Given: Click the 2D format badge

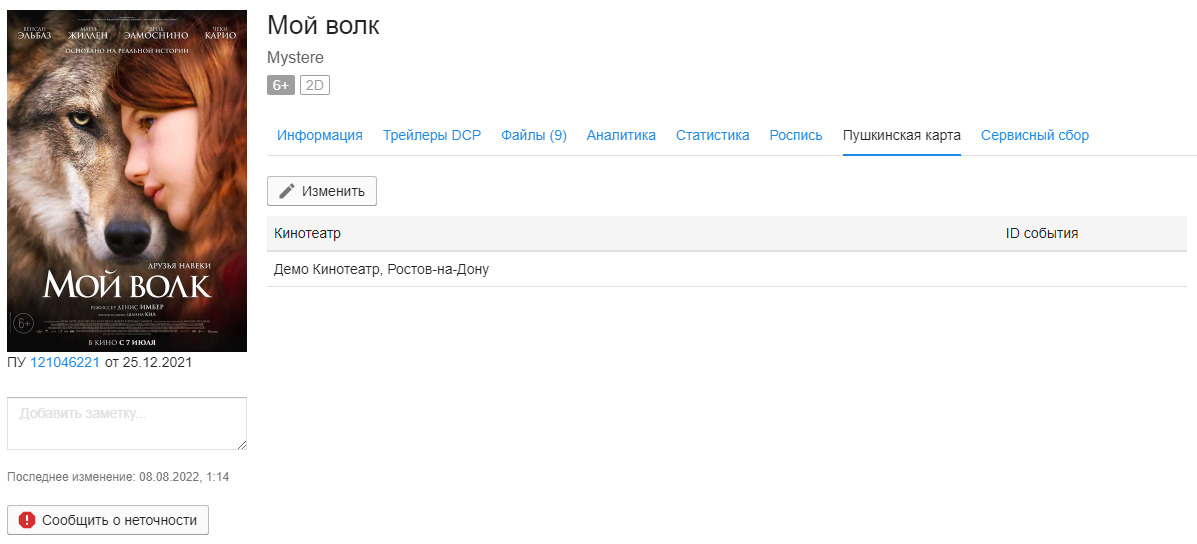Looking at the screenshot, I should click(x=315, y=85).
